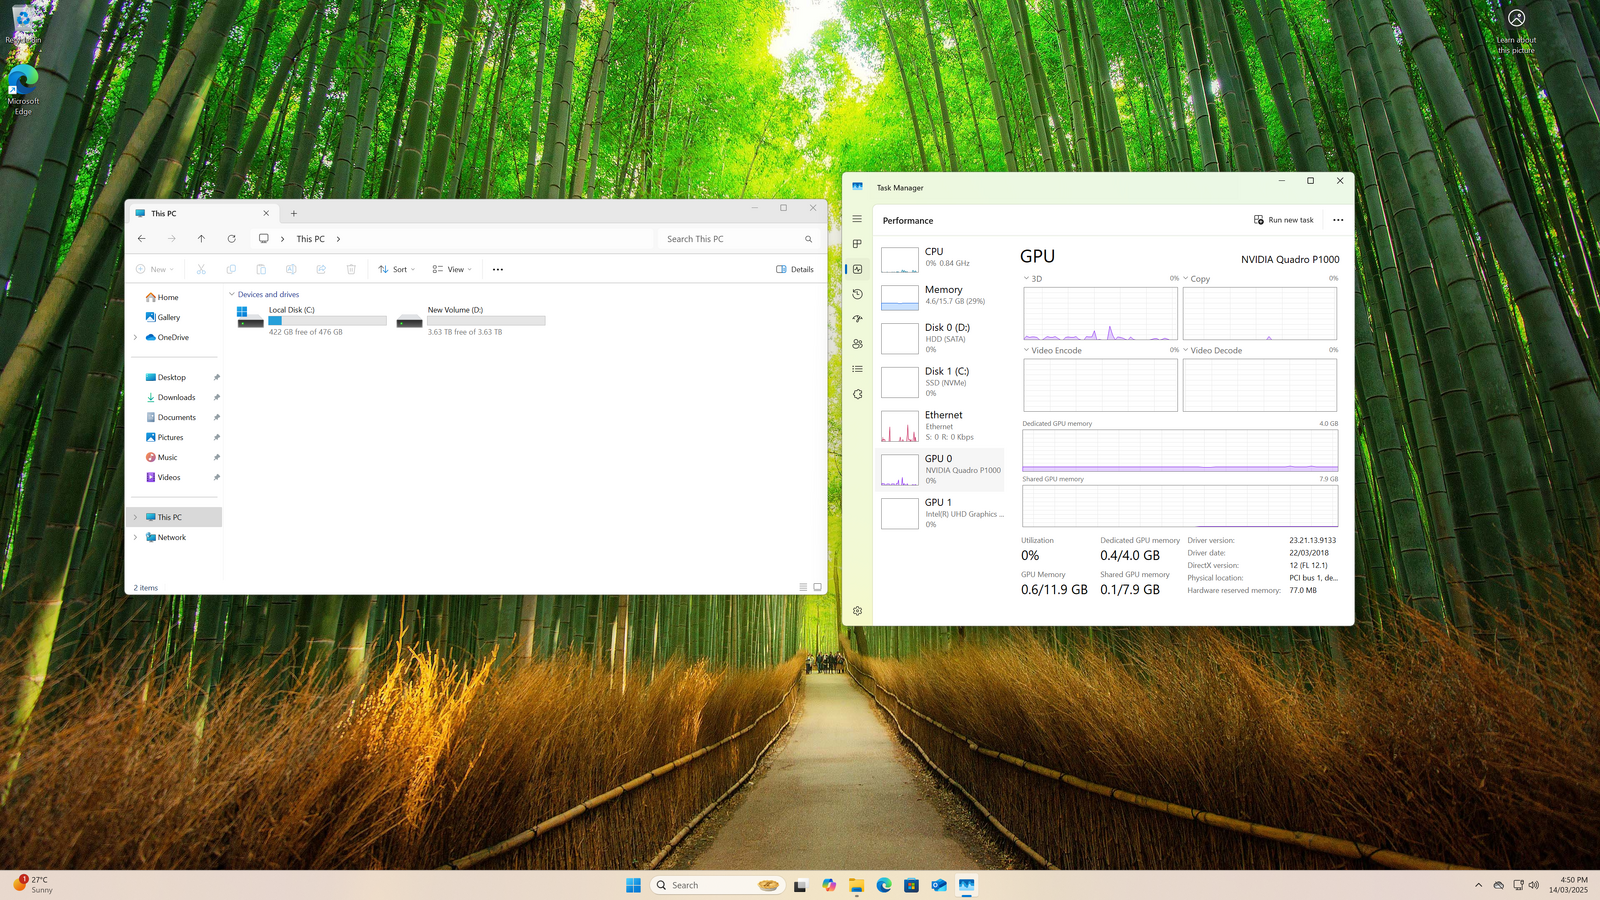Screen dimensions: 1600x900
Task: Open the Sort dropdown in File Explorer
Action: tap(397, 269)
